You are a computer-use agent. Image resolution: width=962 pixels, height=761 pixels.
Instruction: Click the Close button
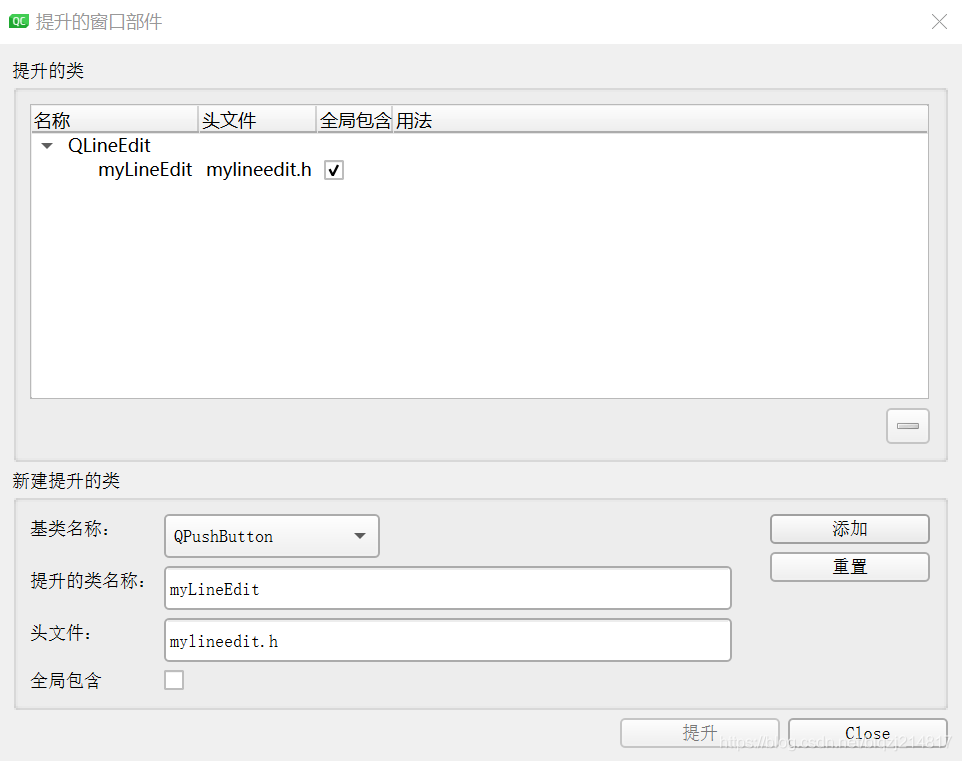(867, 733)
